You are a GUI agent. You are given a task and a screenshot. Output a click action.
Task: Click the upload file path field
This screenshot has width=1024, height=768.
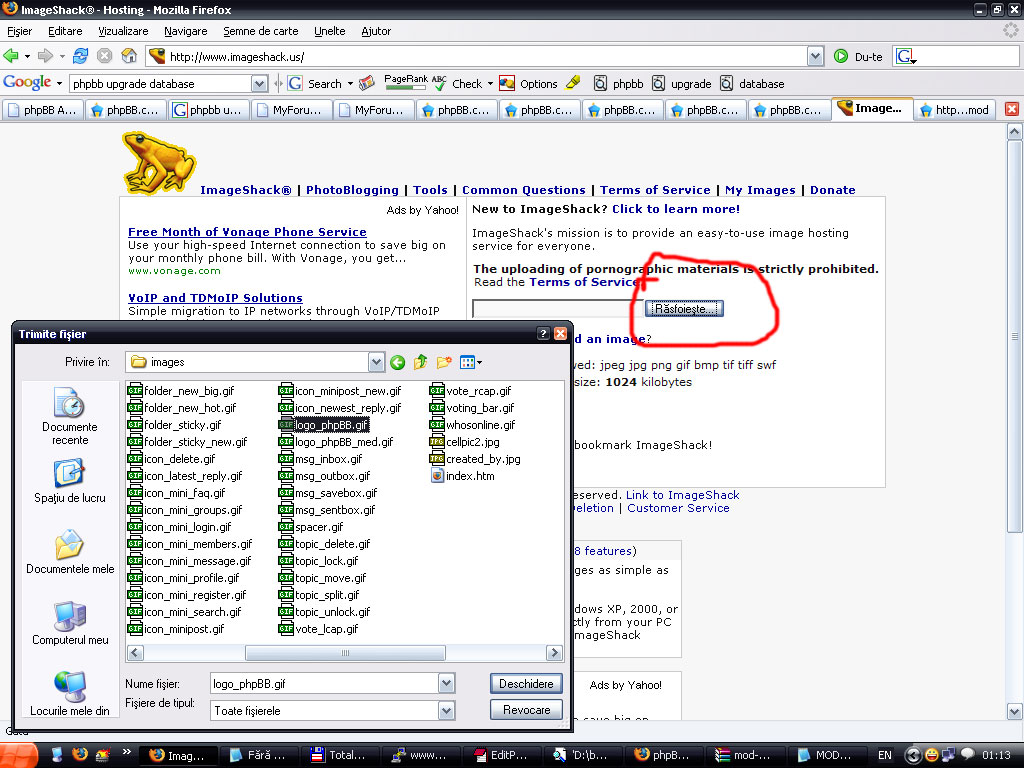(558, 308)
